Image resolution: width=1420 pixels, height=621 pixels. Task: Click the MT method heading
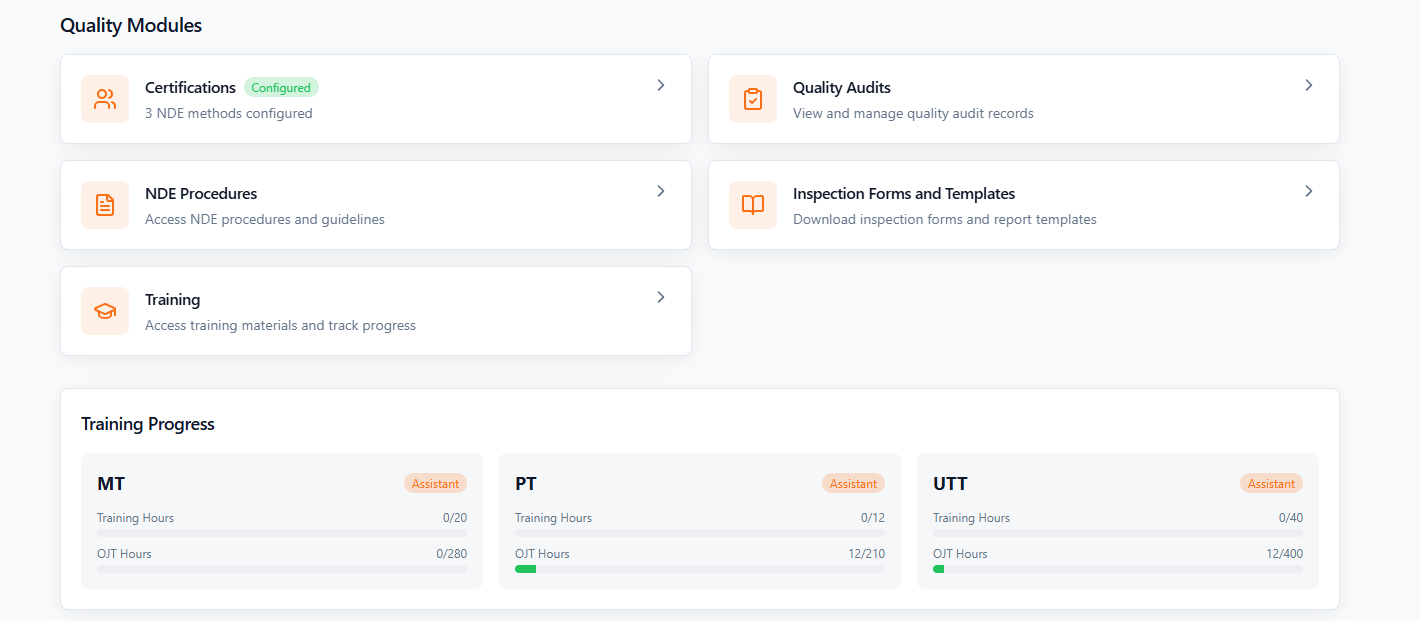tap(111, 484)
